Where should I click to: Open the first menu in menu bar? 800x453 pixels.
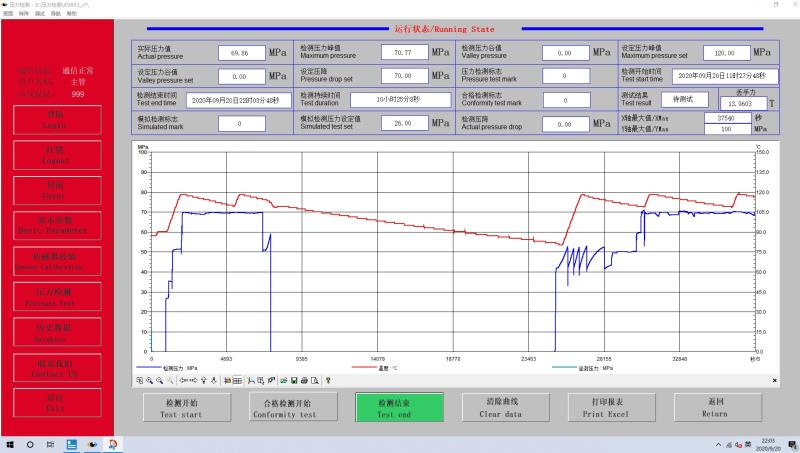[x=8, y=14]
